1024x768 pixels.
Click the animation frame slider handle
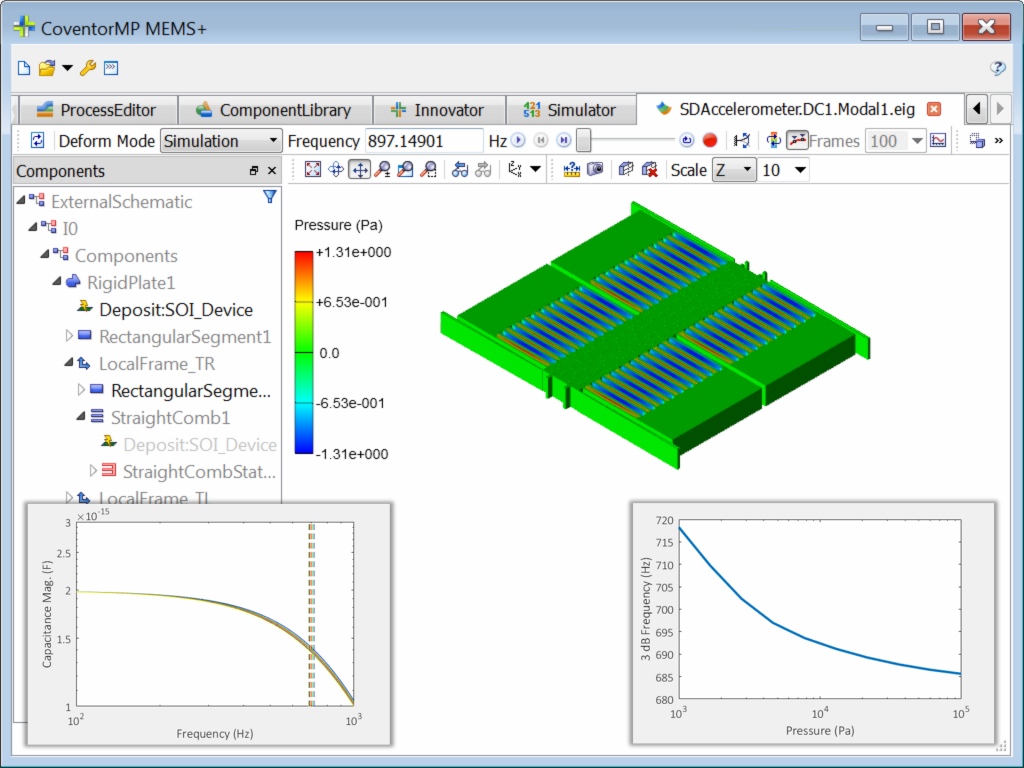(x=584, y=140)
